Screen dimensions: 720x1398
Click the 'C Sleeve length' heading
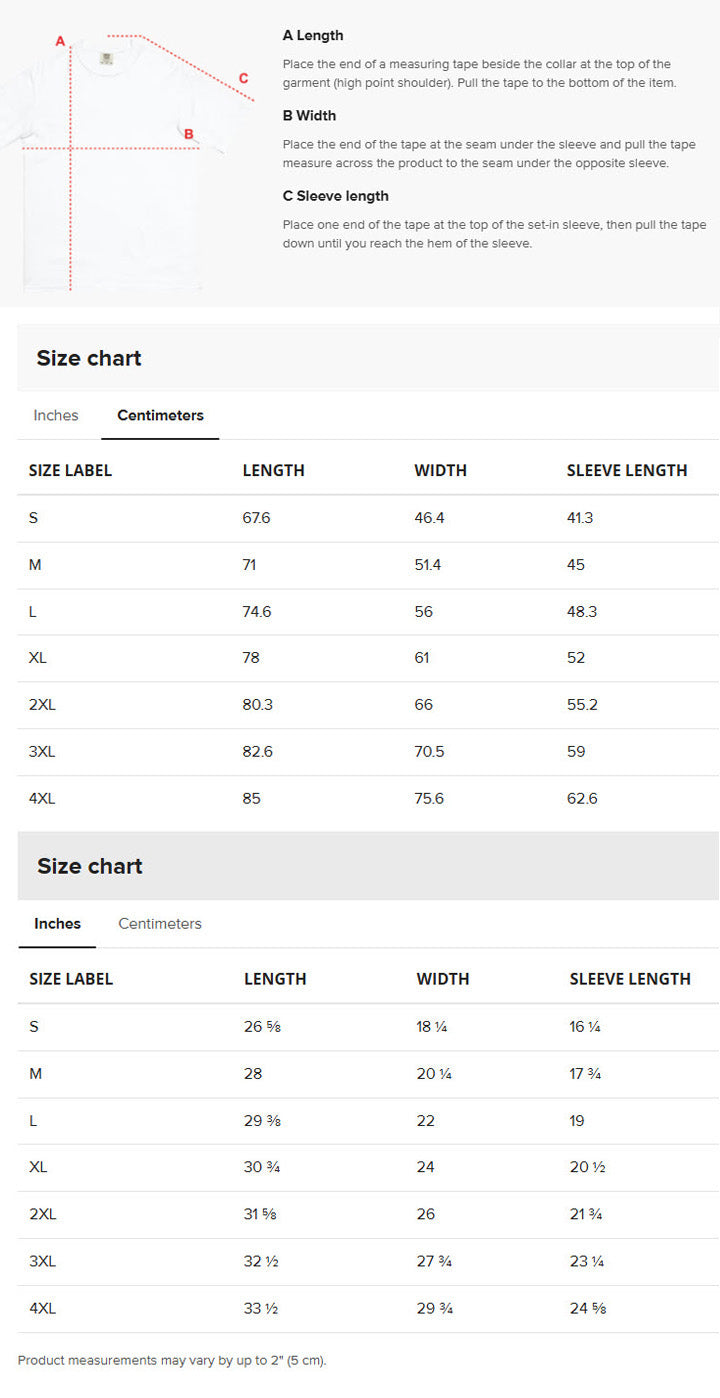336,196
